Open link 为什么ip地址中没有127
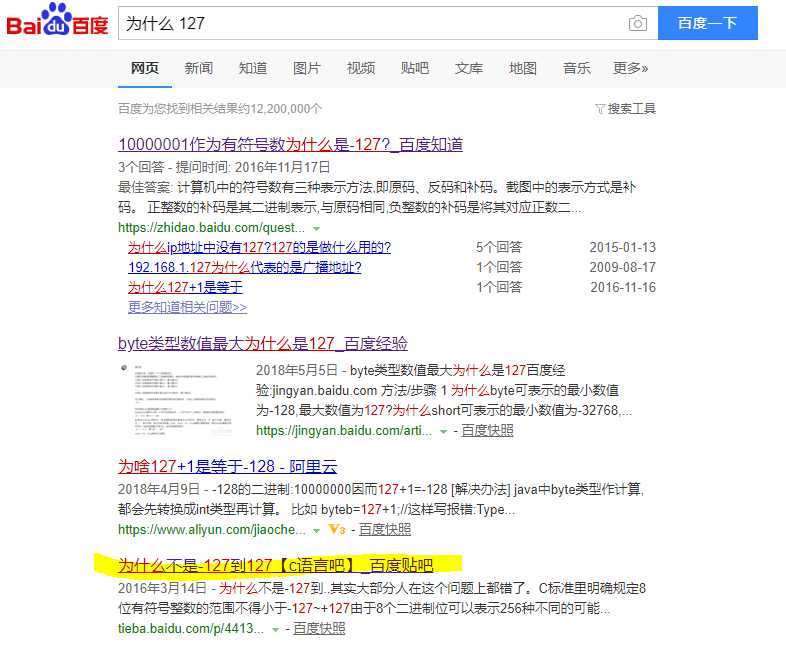Image resolution: width=786 pixels, height=650 pixels. 259,247
